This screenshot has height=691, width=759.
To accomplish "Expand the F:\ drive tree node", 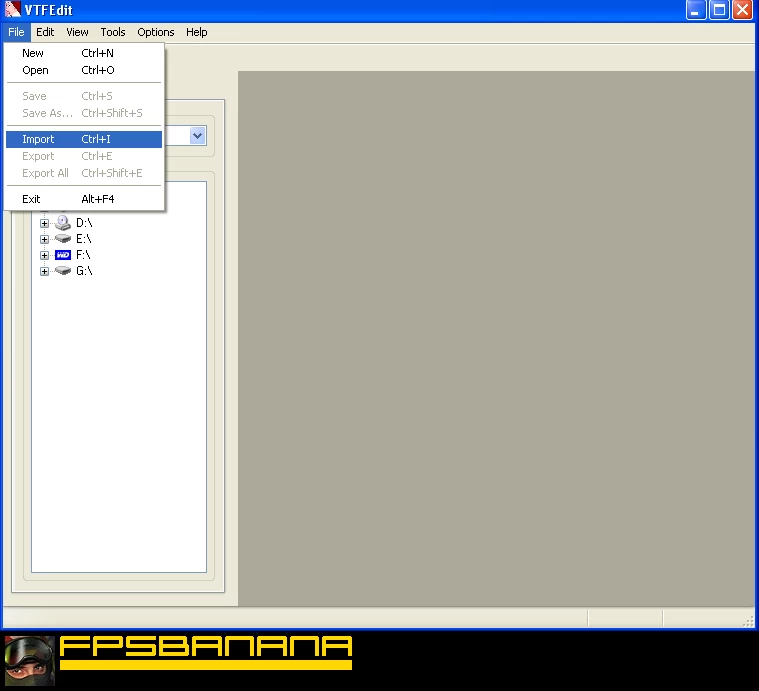I will tap(44, 256).
